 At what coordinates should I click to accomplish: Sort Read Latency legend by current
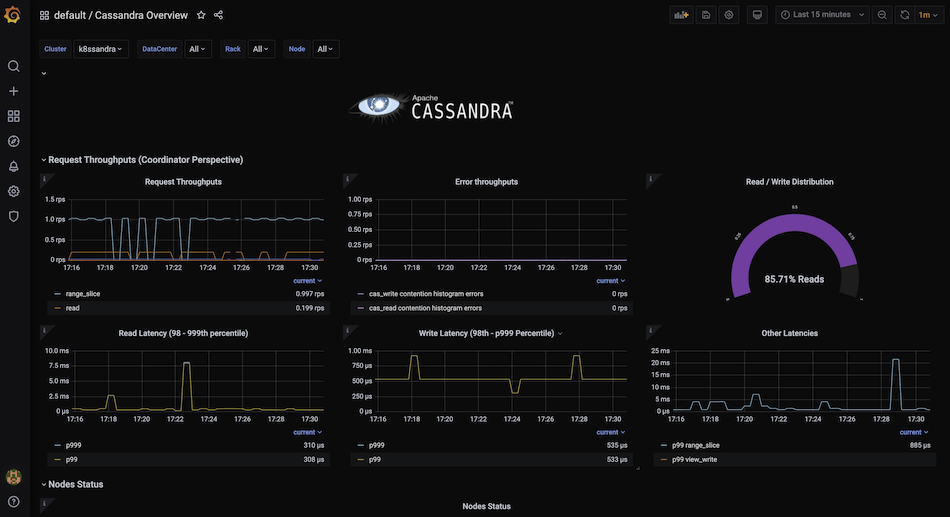(308, 433)
